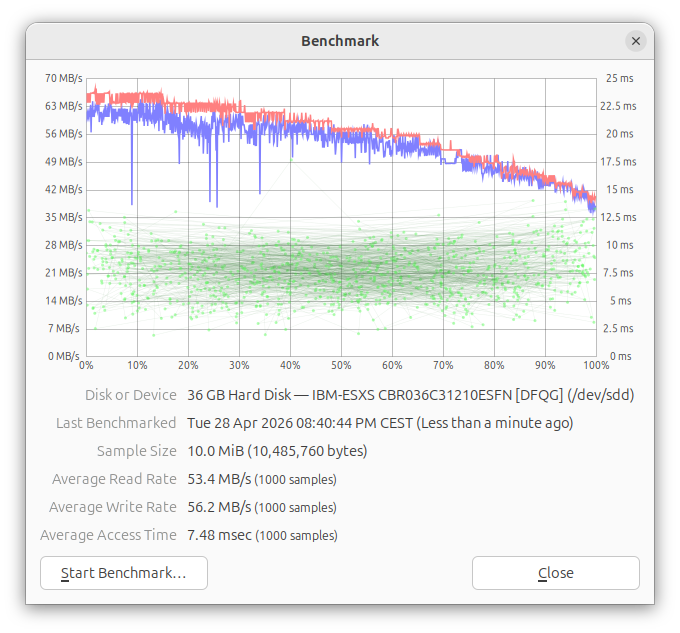The width and height of the screenshot is (680, 633).
Task: Click the Average Access Time label
Action: pos(108,535)
